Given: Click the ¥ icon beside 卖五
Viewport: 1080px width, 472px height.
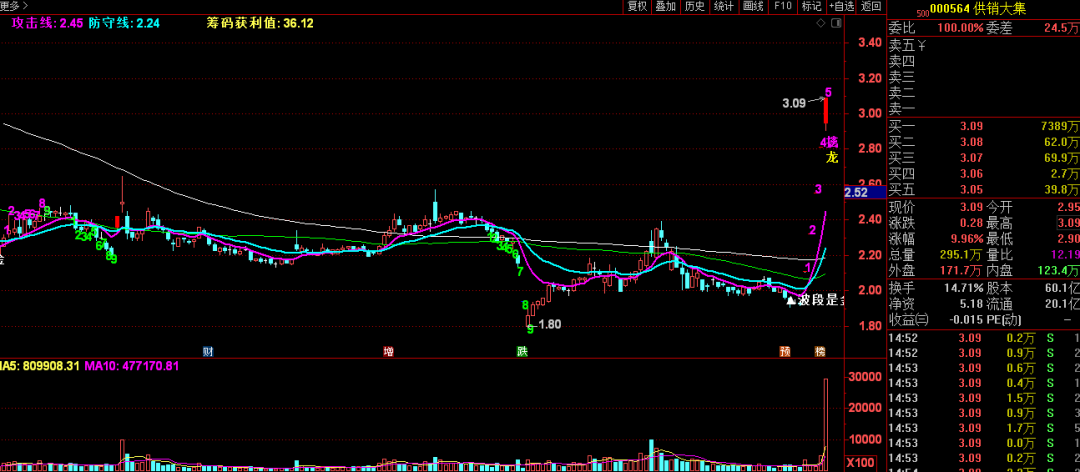Looking at the screenshot, I should point(922,45).
